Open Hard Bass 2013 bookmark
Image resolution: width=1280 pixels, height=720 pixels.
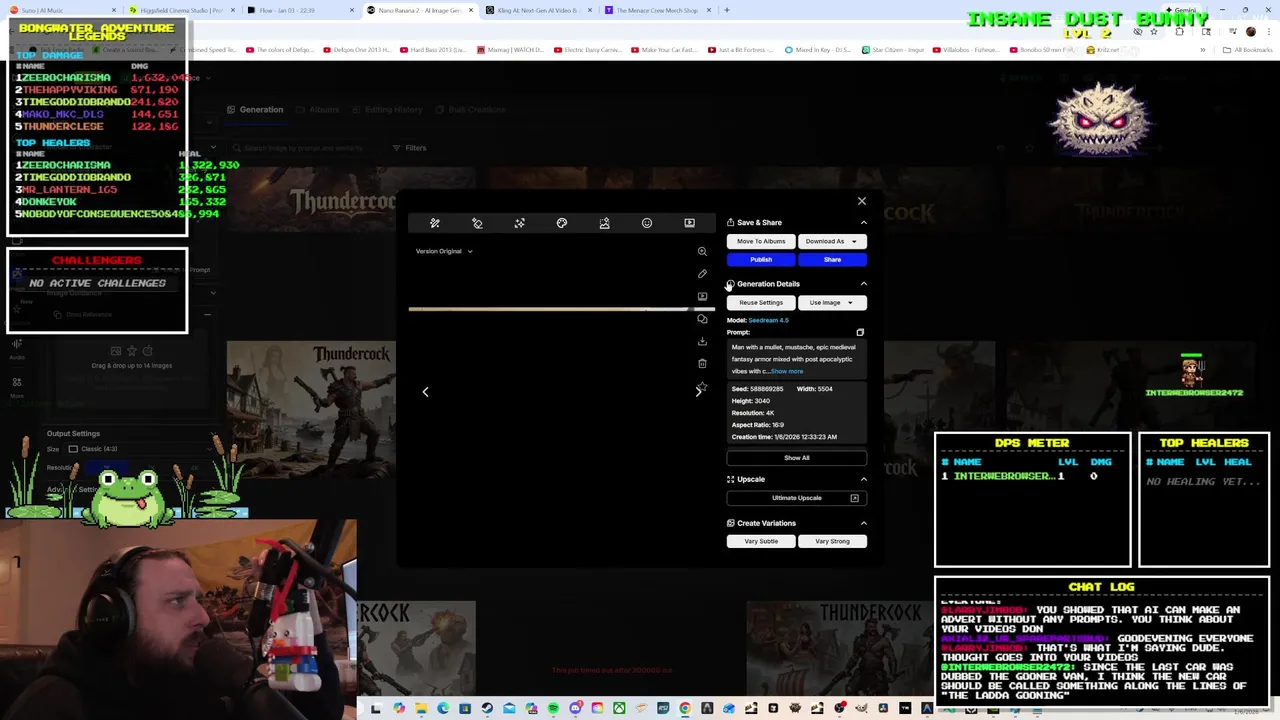pos(433,50)
